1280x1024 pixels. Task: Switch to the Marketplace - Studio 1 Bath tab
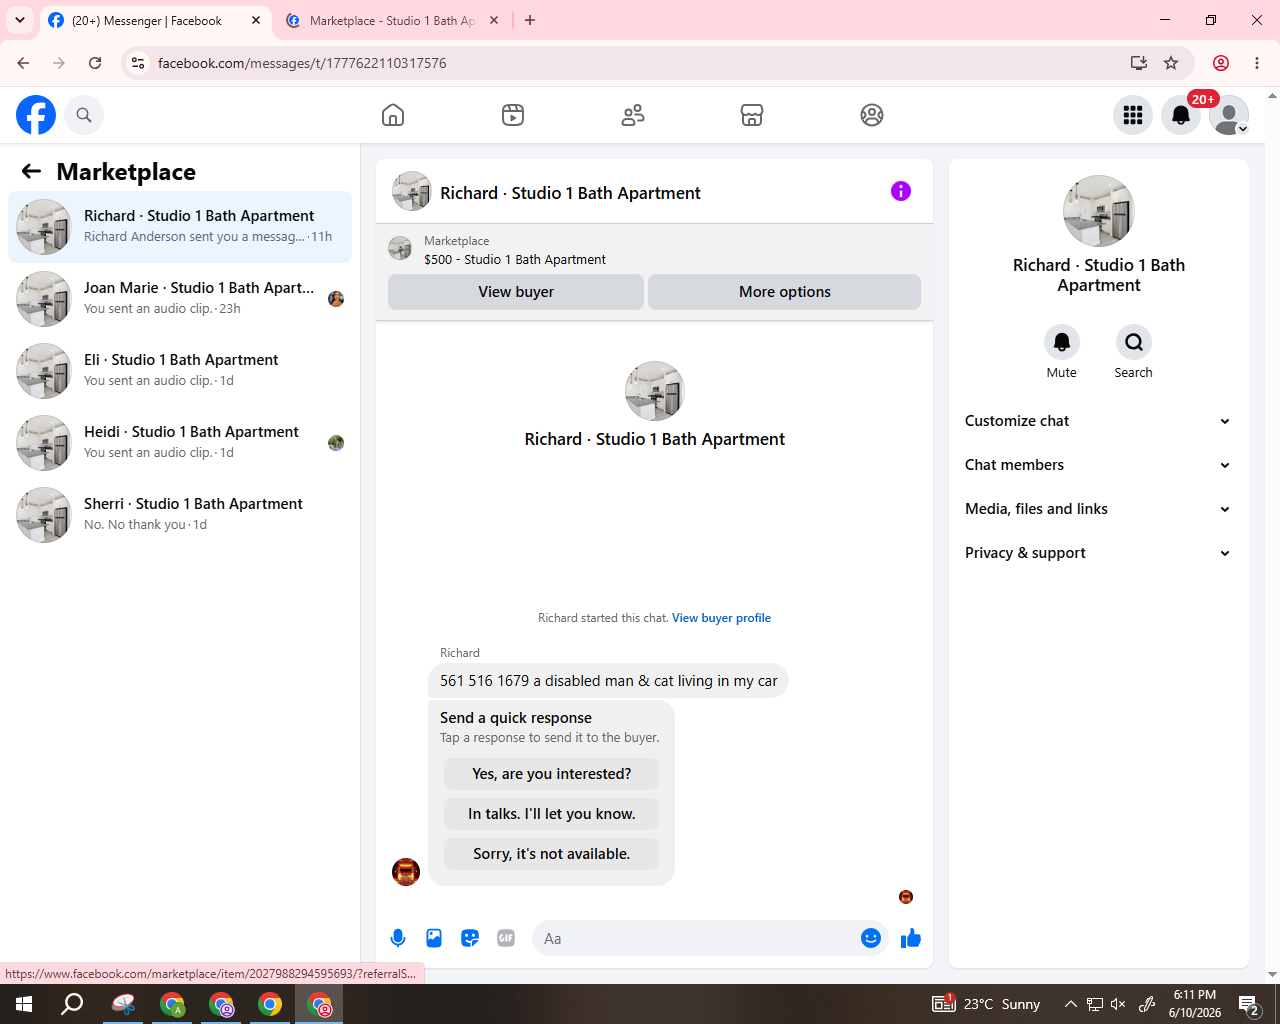click(x=392, y=20)
